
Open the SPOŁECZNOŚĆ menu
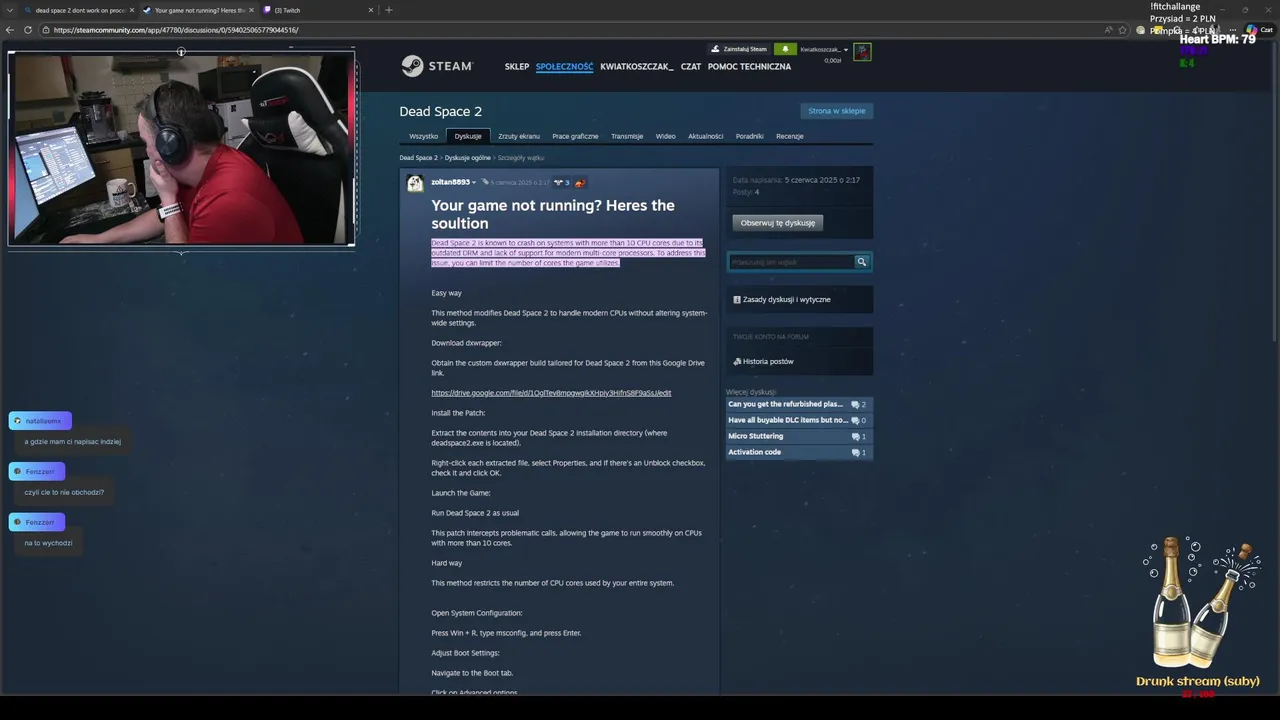pos(564,67)
